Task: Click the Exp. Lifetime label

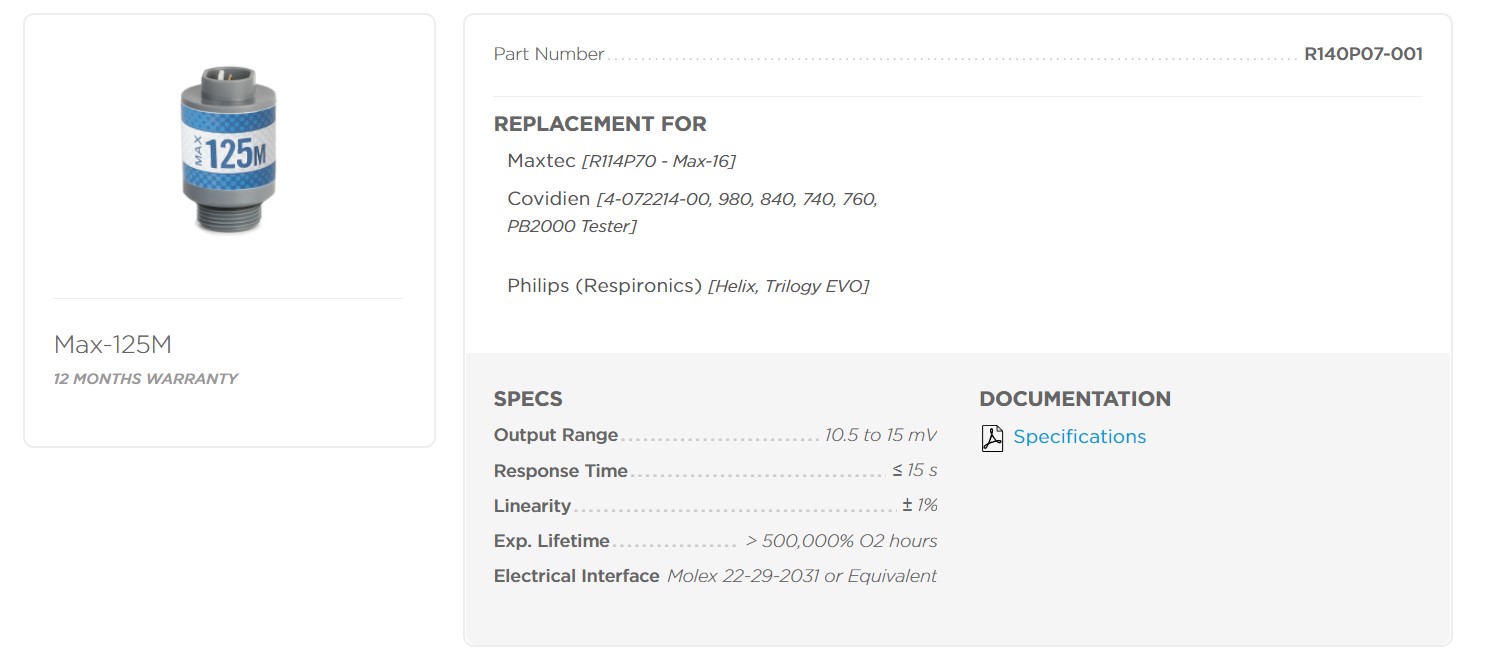Action: pyautogui.click(x=552, y=541)
